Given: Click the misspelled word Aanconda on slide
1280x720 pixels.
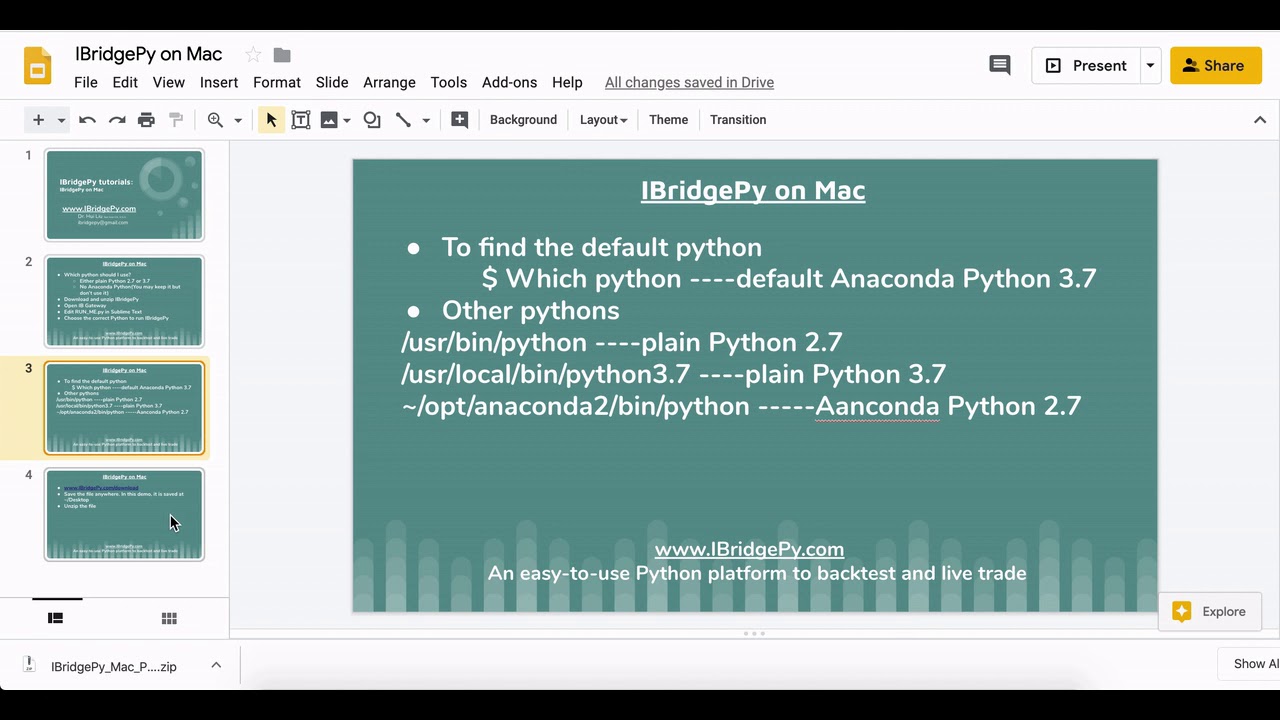Looking at the screenshot, I should (877, 406).
